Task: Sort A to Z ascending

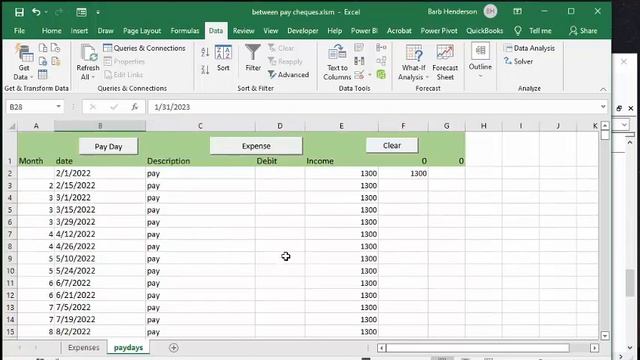Action: click(x=205, y=52)
